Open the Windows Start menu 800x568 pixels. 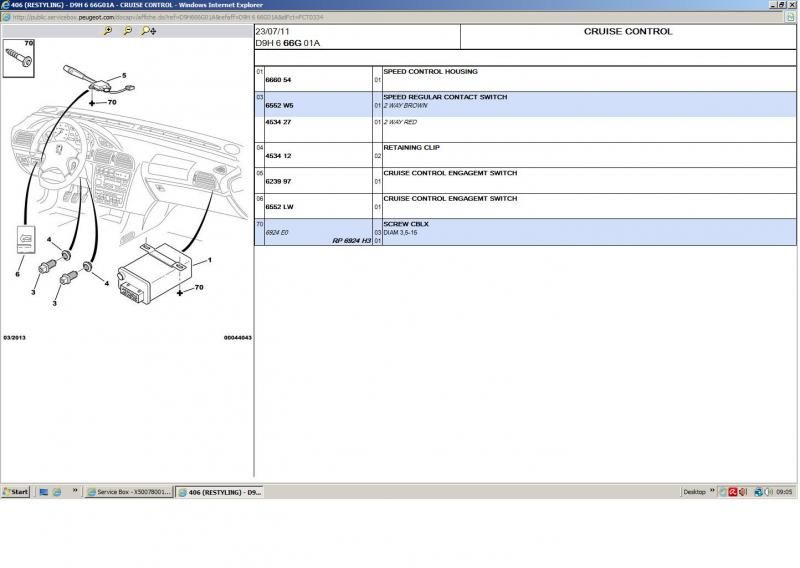click(16, 492)
